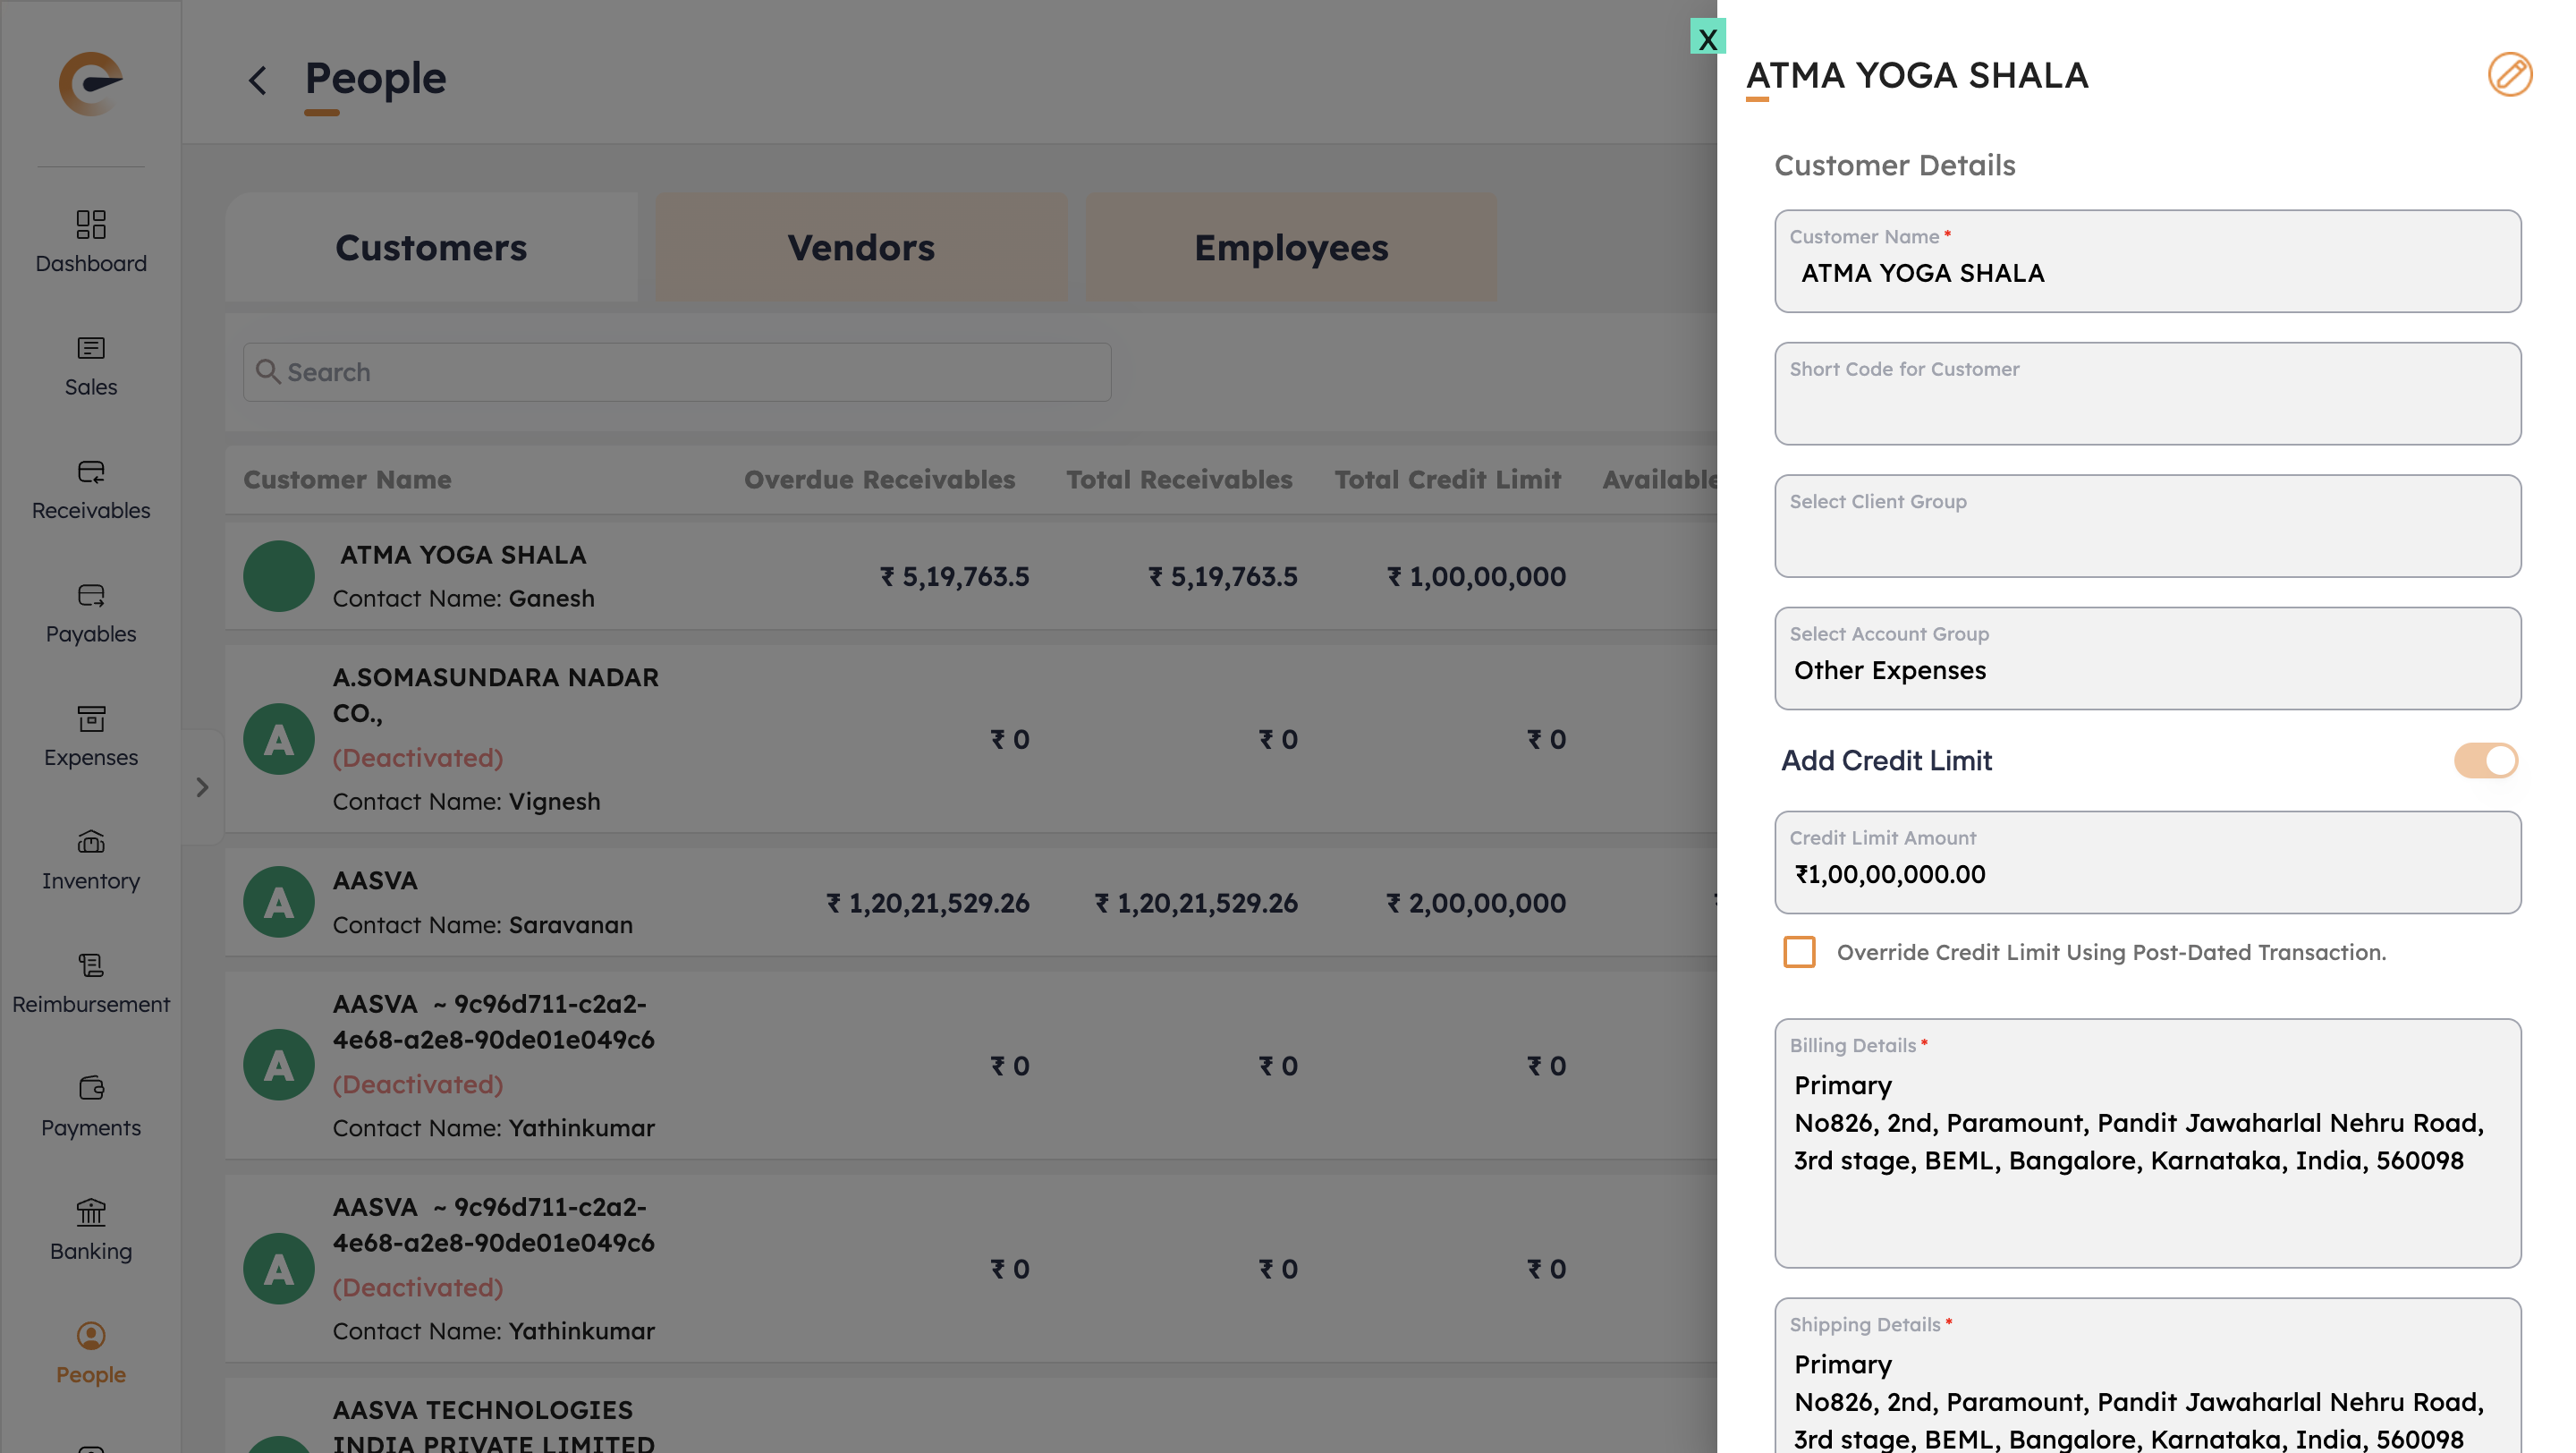
Task: Open the Select Account Group dropdown
Action: (x=2147, y=659)
